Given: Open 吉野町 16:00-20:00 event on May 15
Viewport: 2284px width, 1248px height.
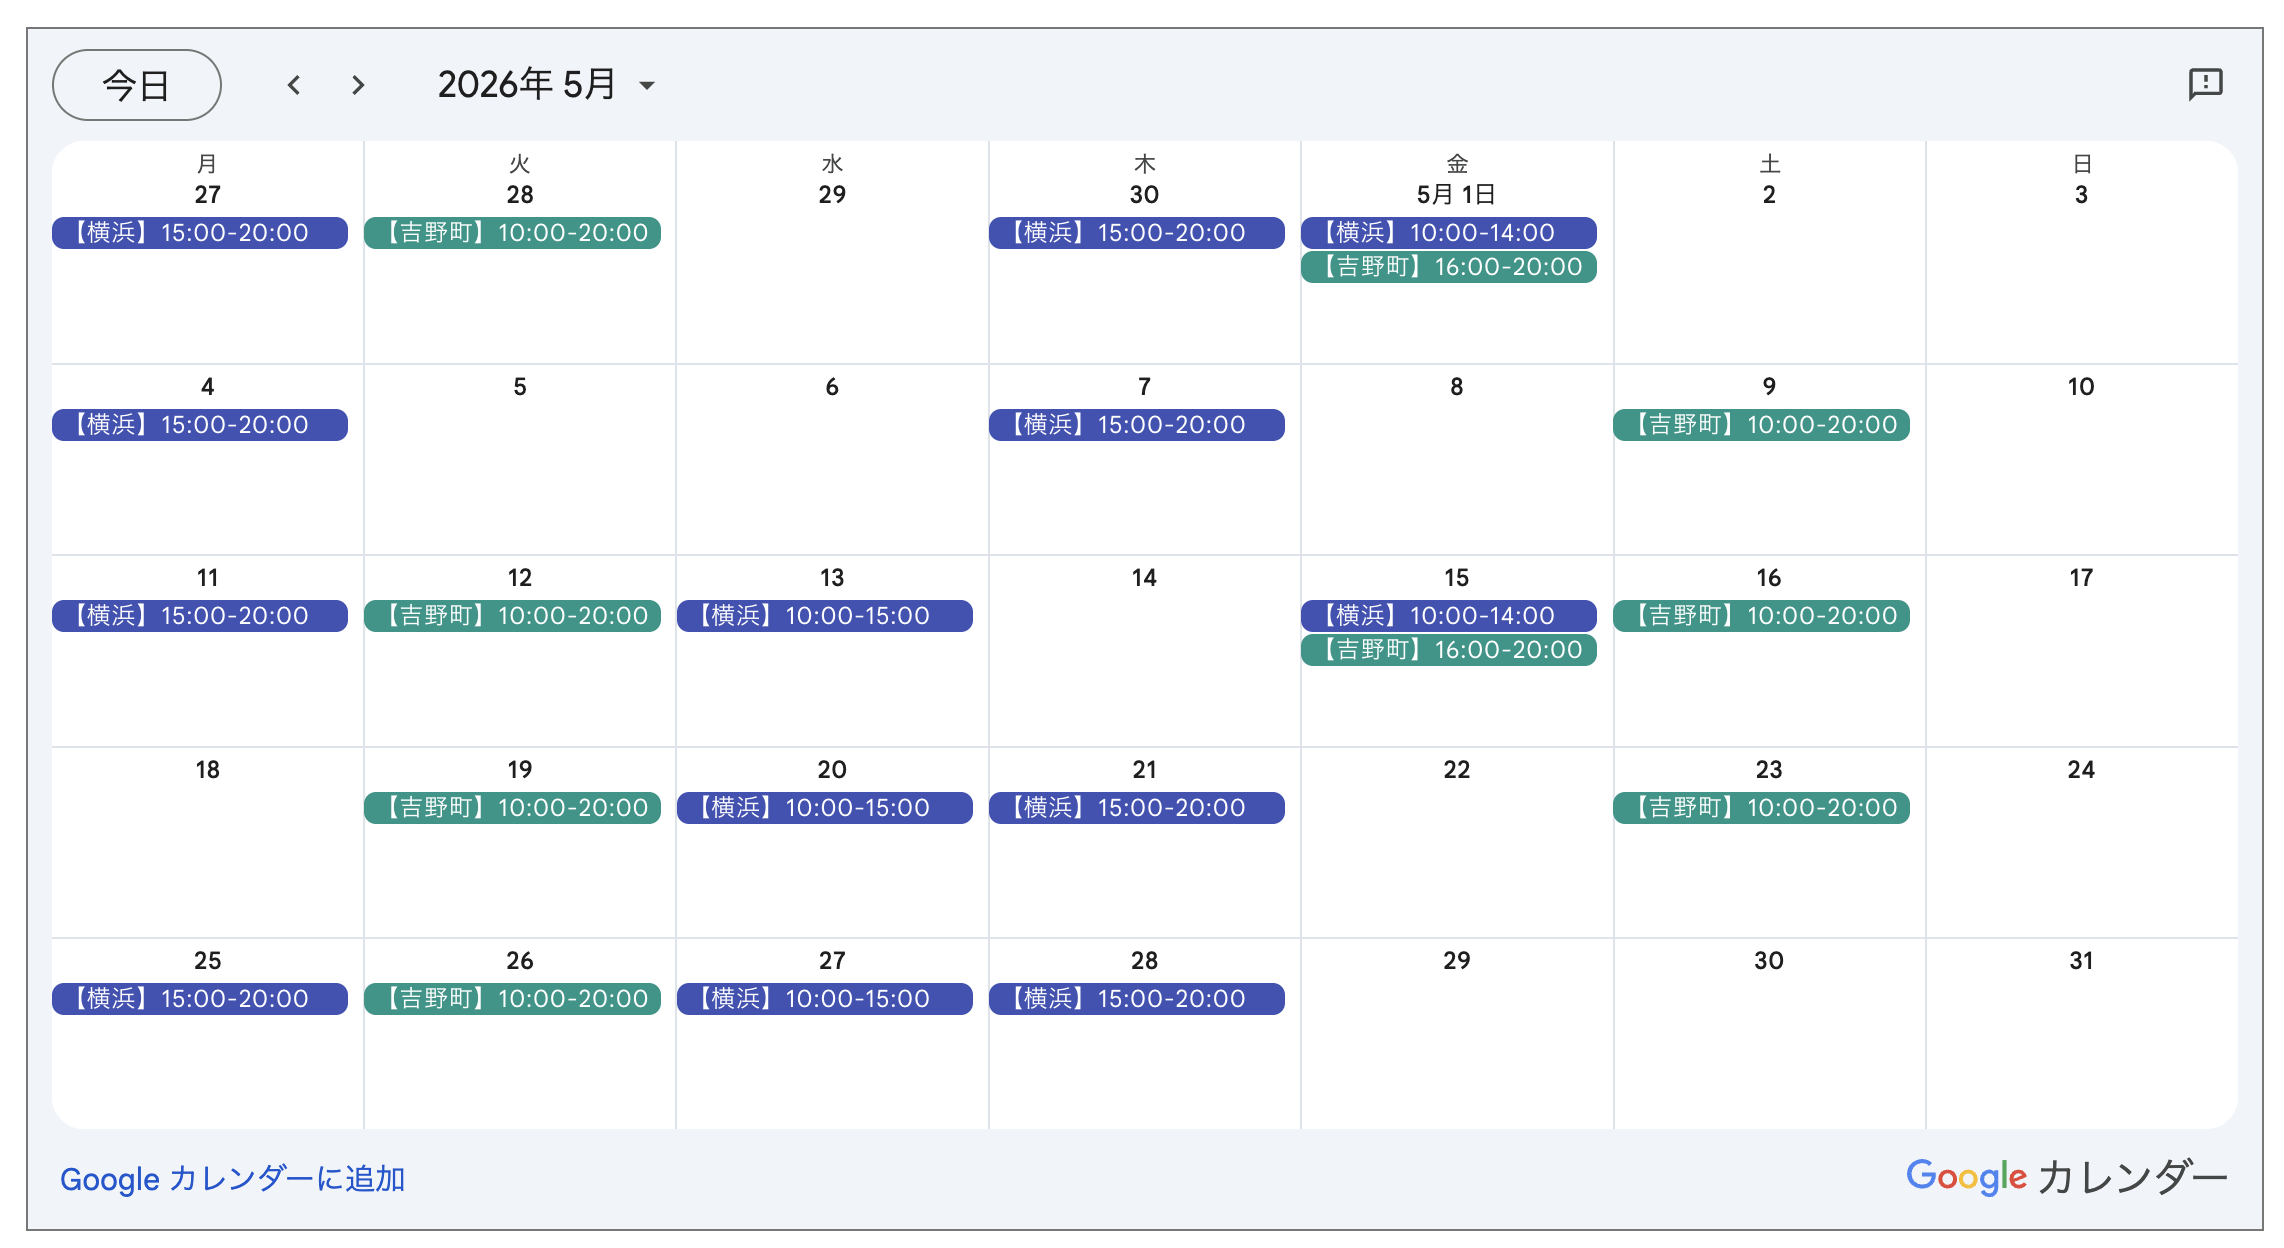Looking at the screenshot, I should pyautogui.click(x=1448, y=650).
